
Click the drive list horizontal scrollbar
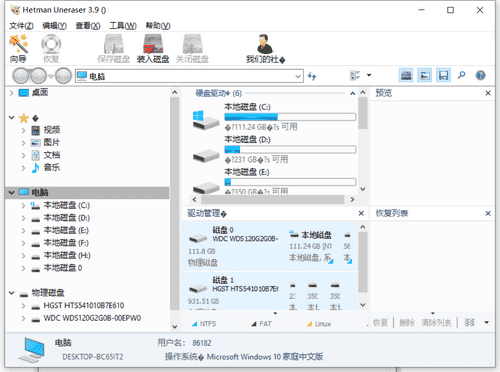click(x=272, y=199)
